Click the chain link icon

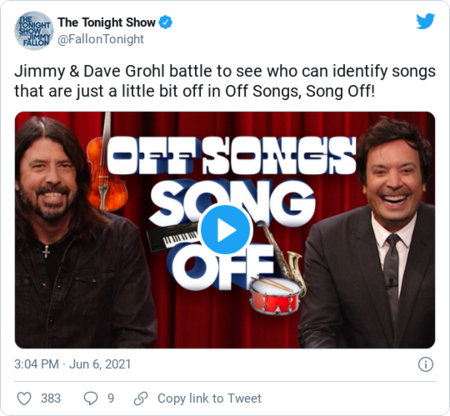[x=141, y=398]
